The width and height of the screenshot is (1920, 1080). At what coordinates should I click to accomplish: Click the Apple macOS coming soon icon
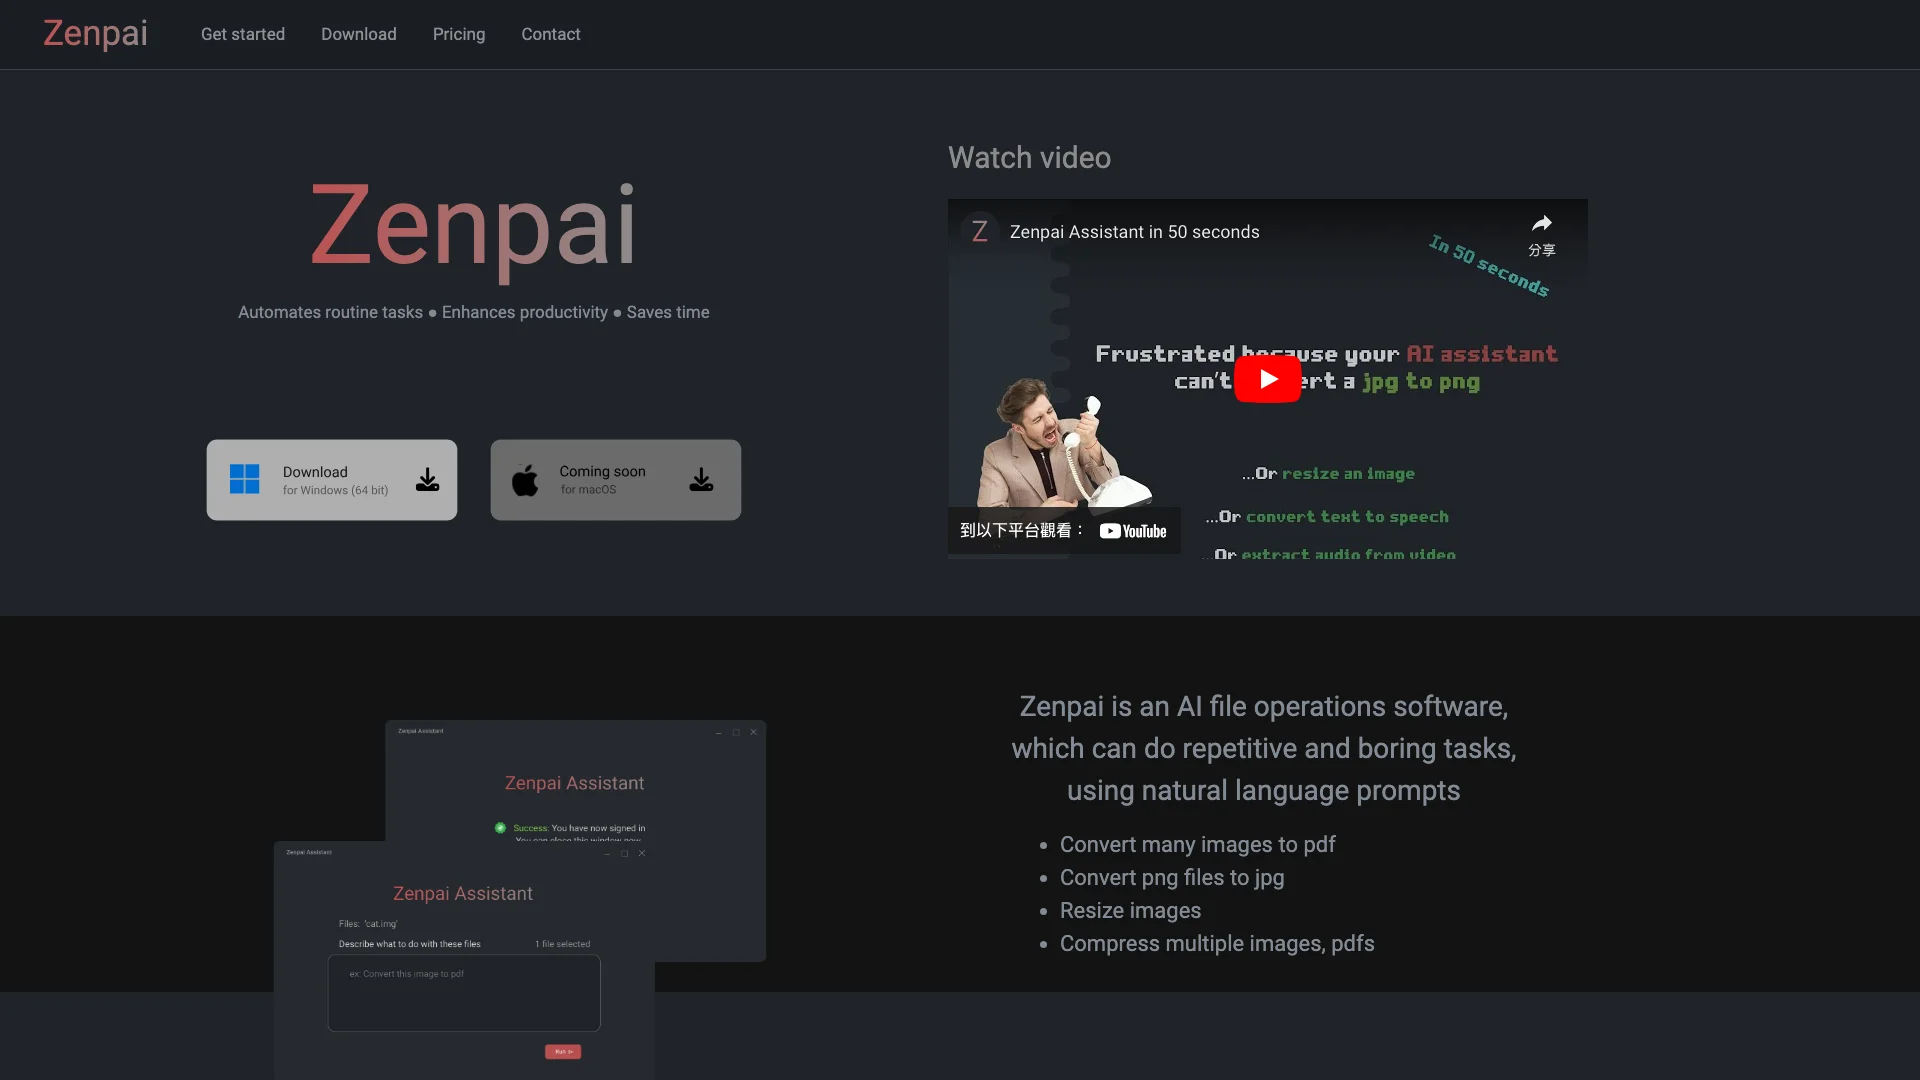(525, 479)
